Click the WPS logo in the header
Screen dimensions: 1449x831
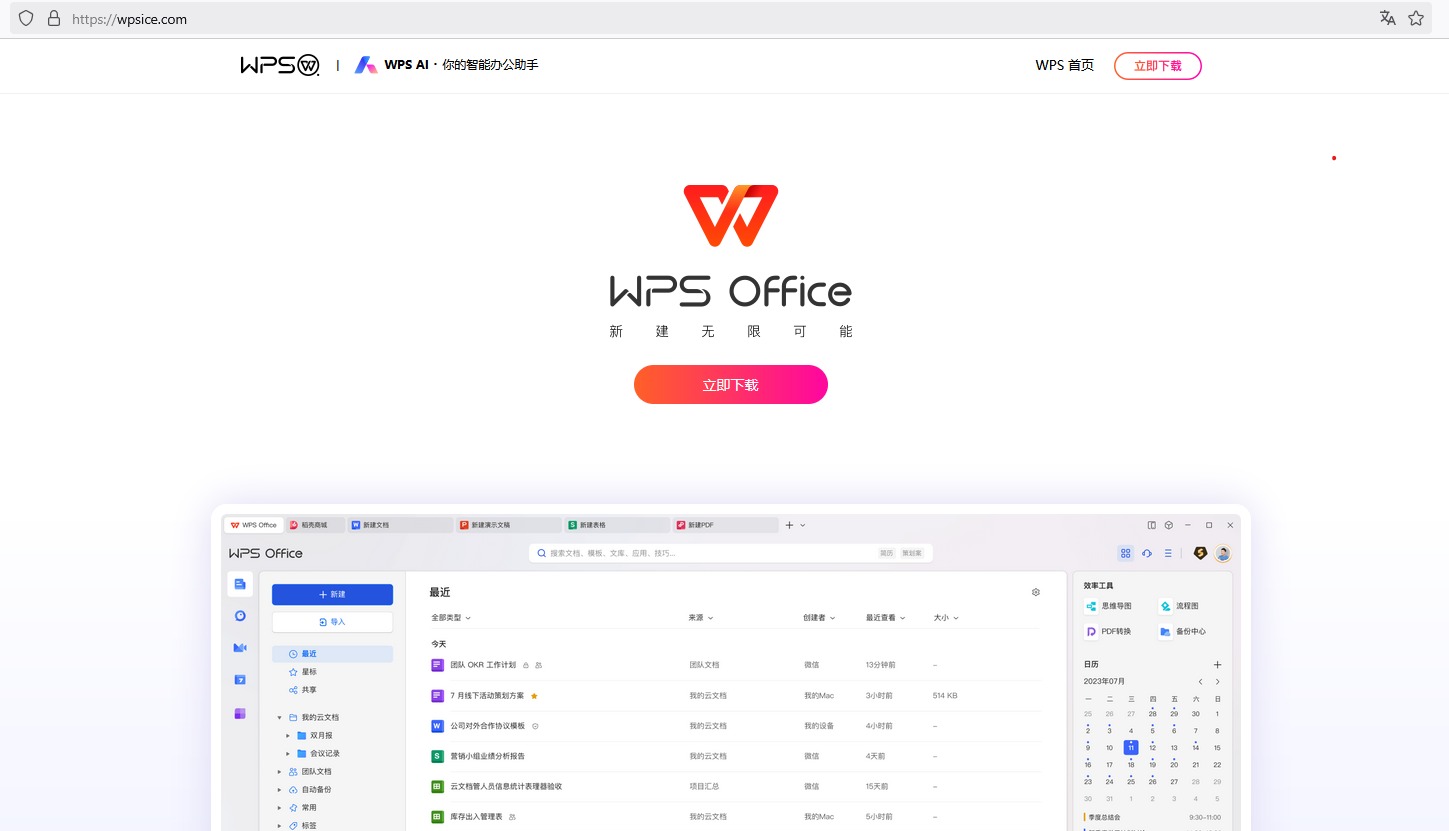point(279,65)
